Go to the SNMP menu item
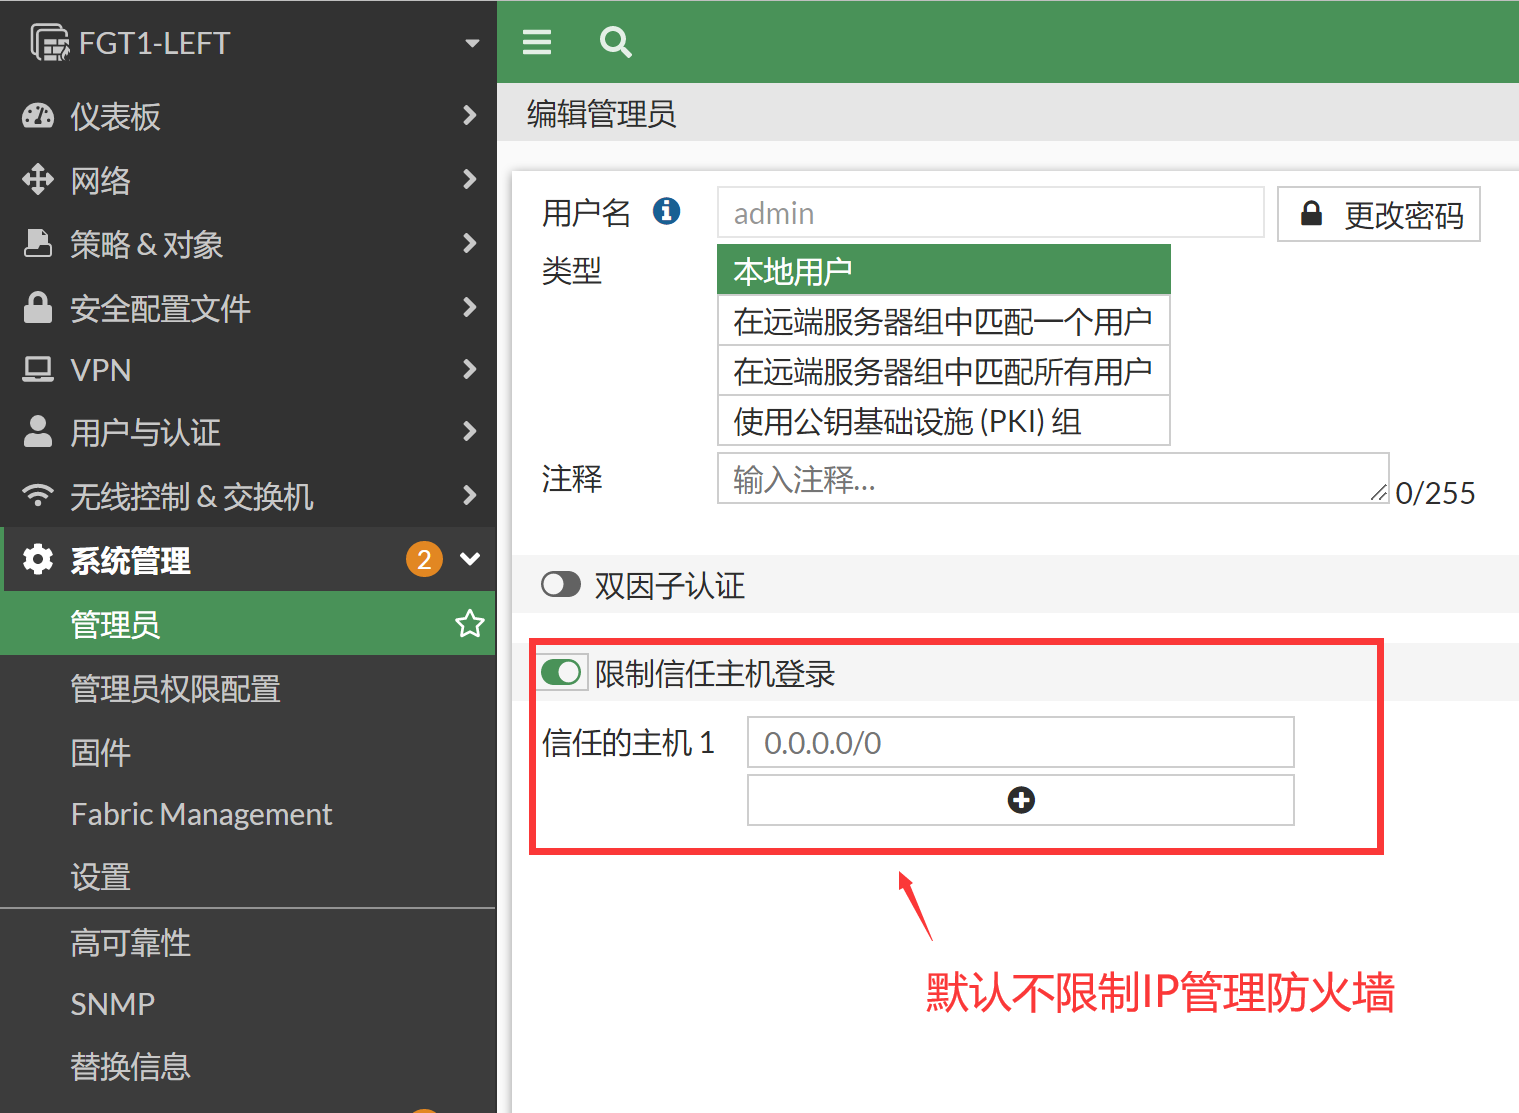The image size is (1519, 1113). coord(113,1004)
